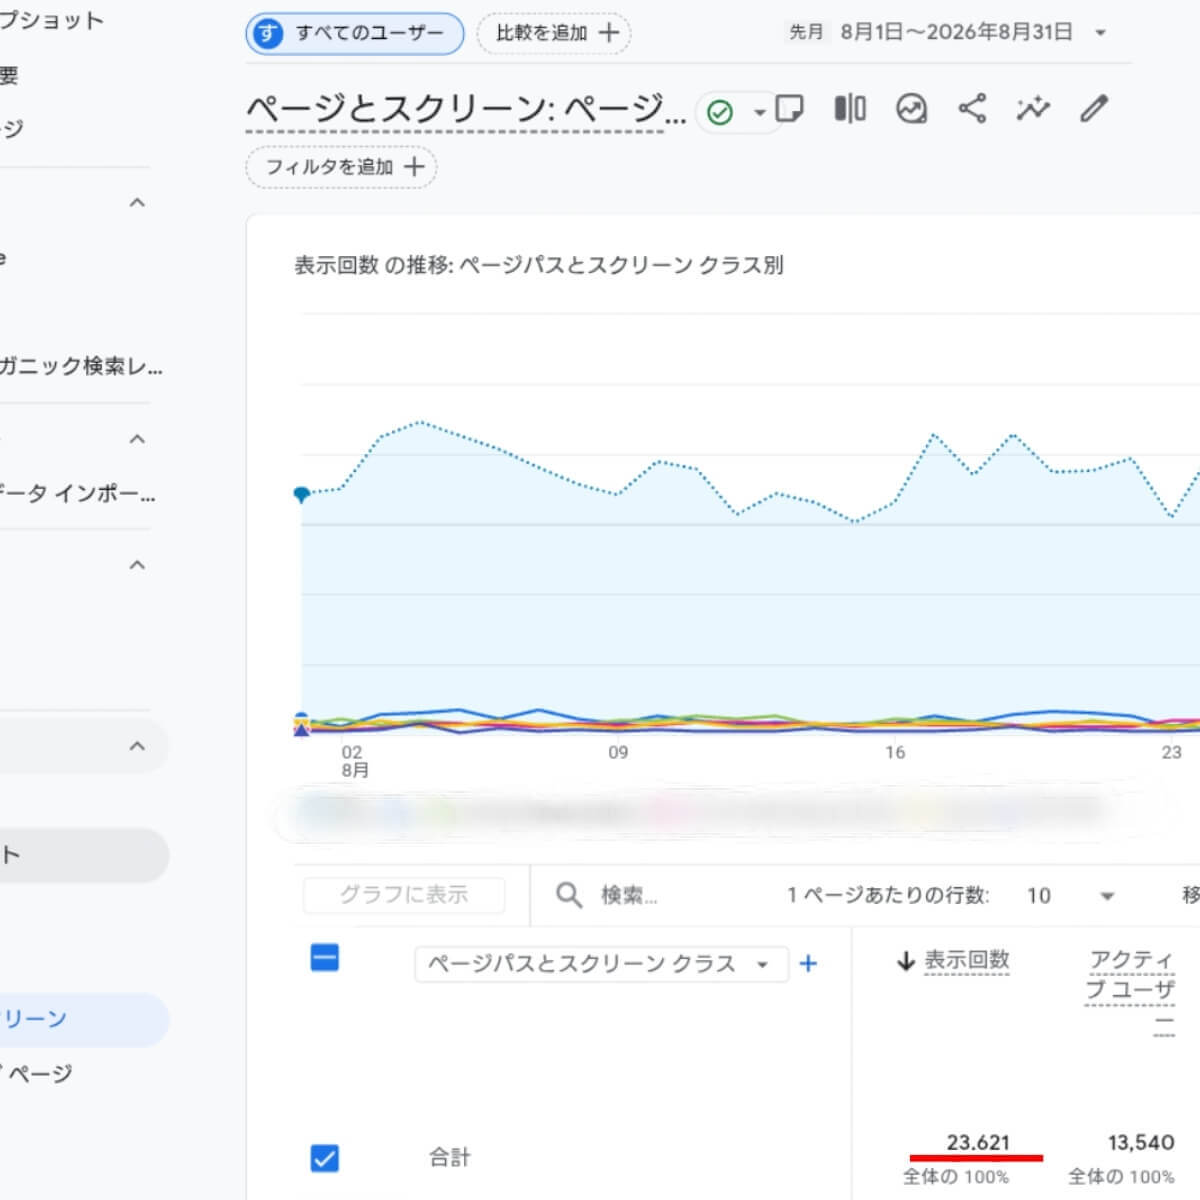This screenshot has height=1200, width=1200.
Task: Collapse the sidebar section above データ インポー
Action: [138, 439]
